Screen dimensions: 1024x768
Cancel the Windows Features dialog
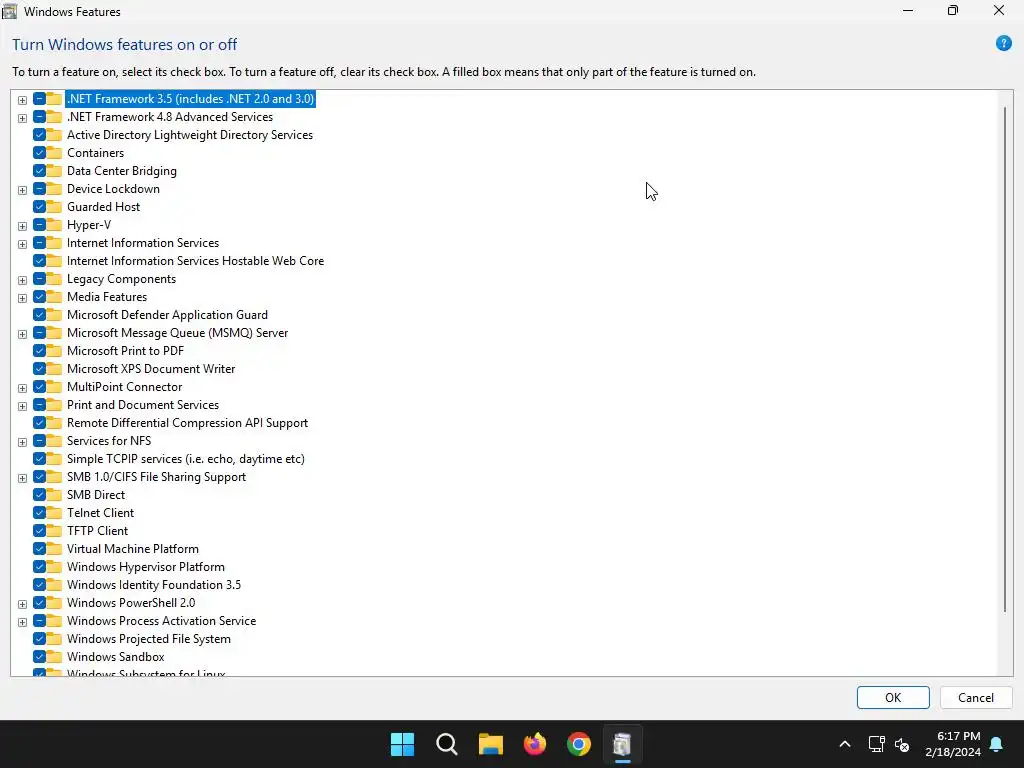click(976, 697)
